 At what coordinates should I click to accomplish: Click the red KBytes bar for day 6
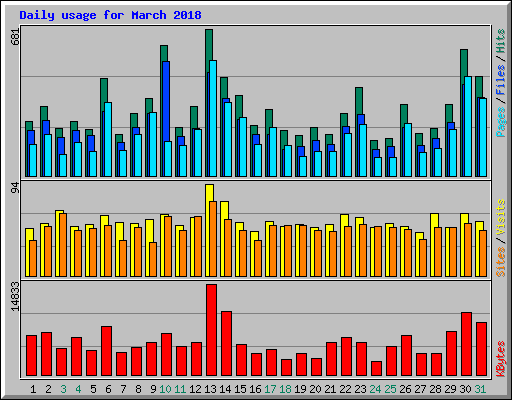[106, 351]
